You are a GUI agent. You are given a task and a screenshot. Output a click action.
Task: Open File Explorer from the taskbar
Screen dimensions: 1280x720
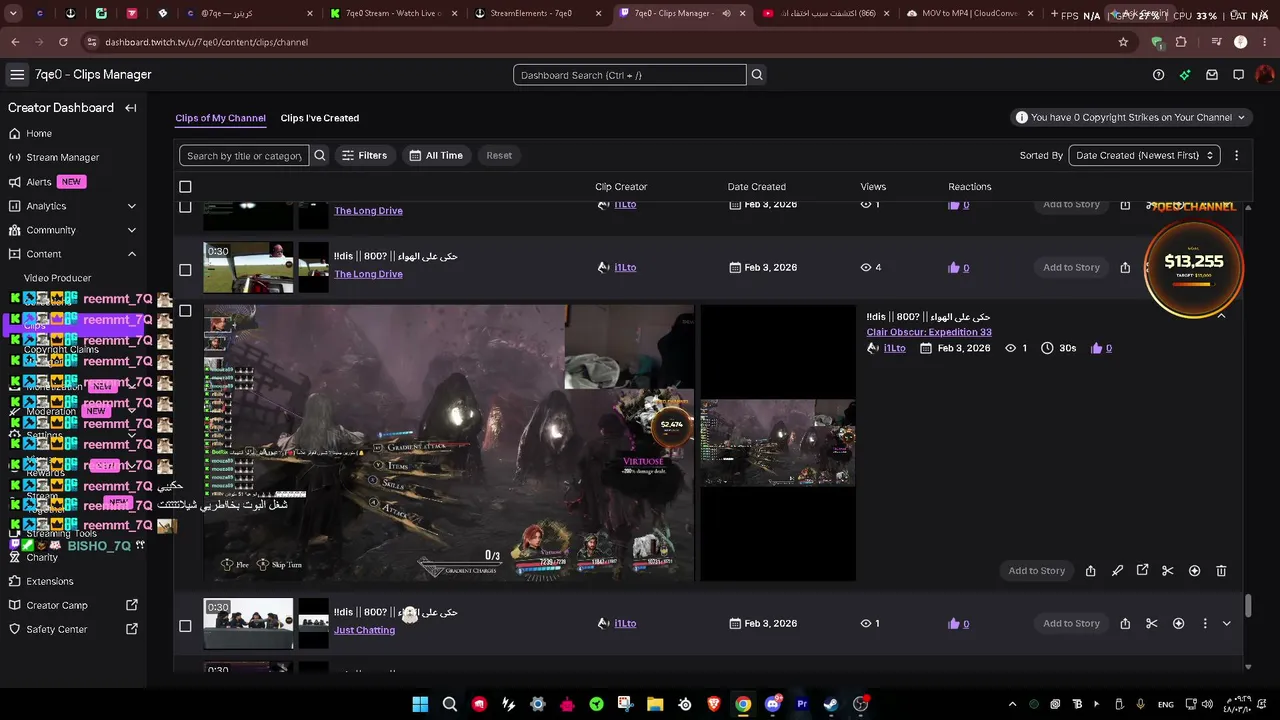654,704
